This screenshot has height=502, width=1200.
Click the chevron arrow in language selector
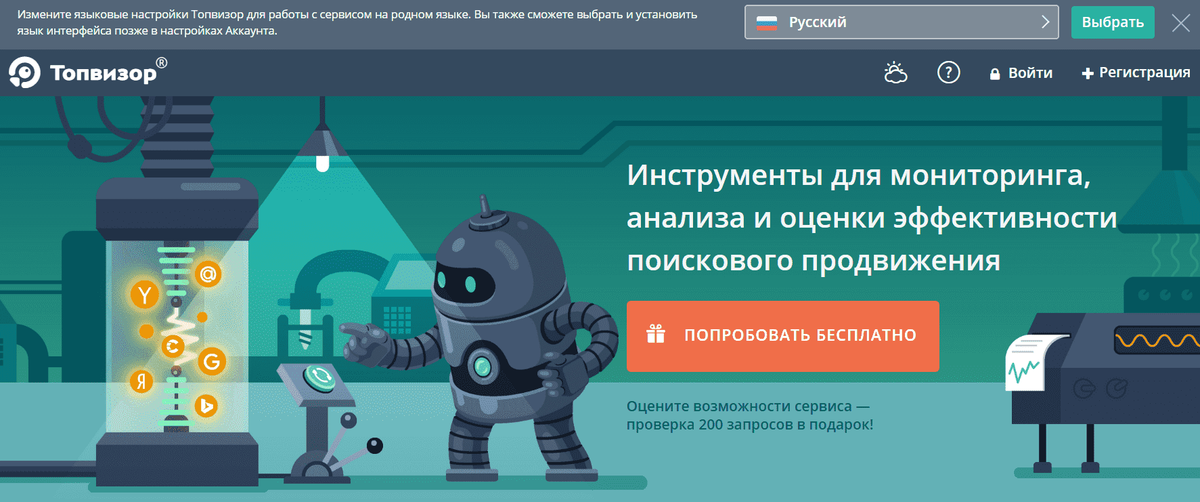coord(1046,22)
